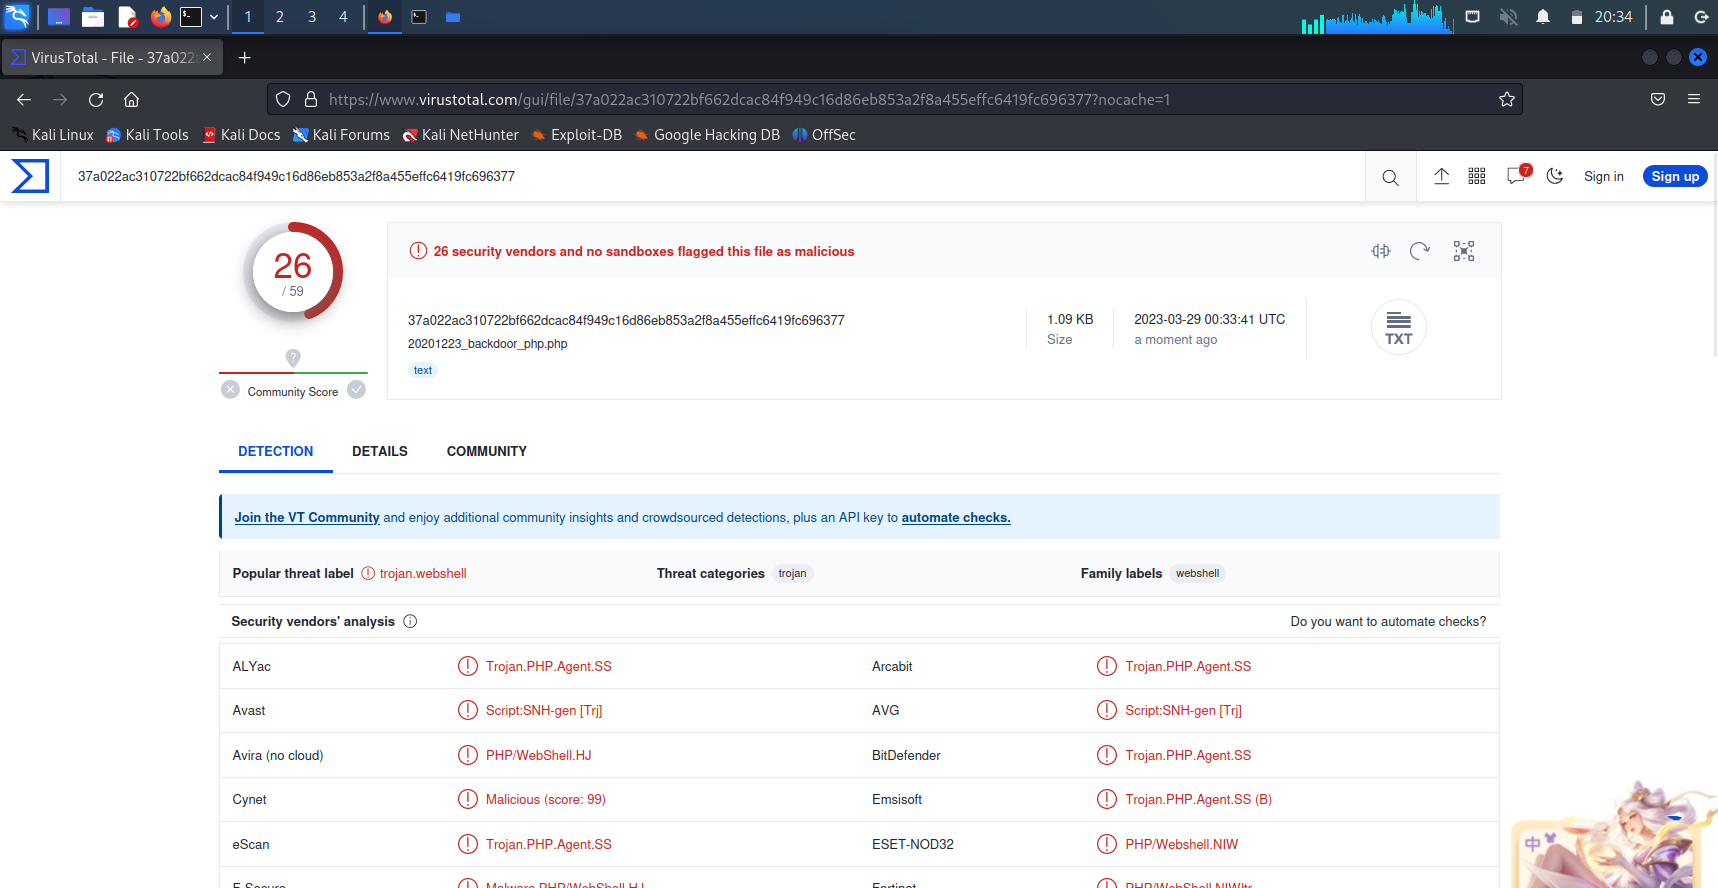1718x888 pixels.
Task: Open the OffSec bookmark
Action: click(x=824, y=135)
